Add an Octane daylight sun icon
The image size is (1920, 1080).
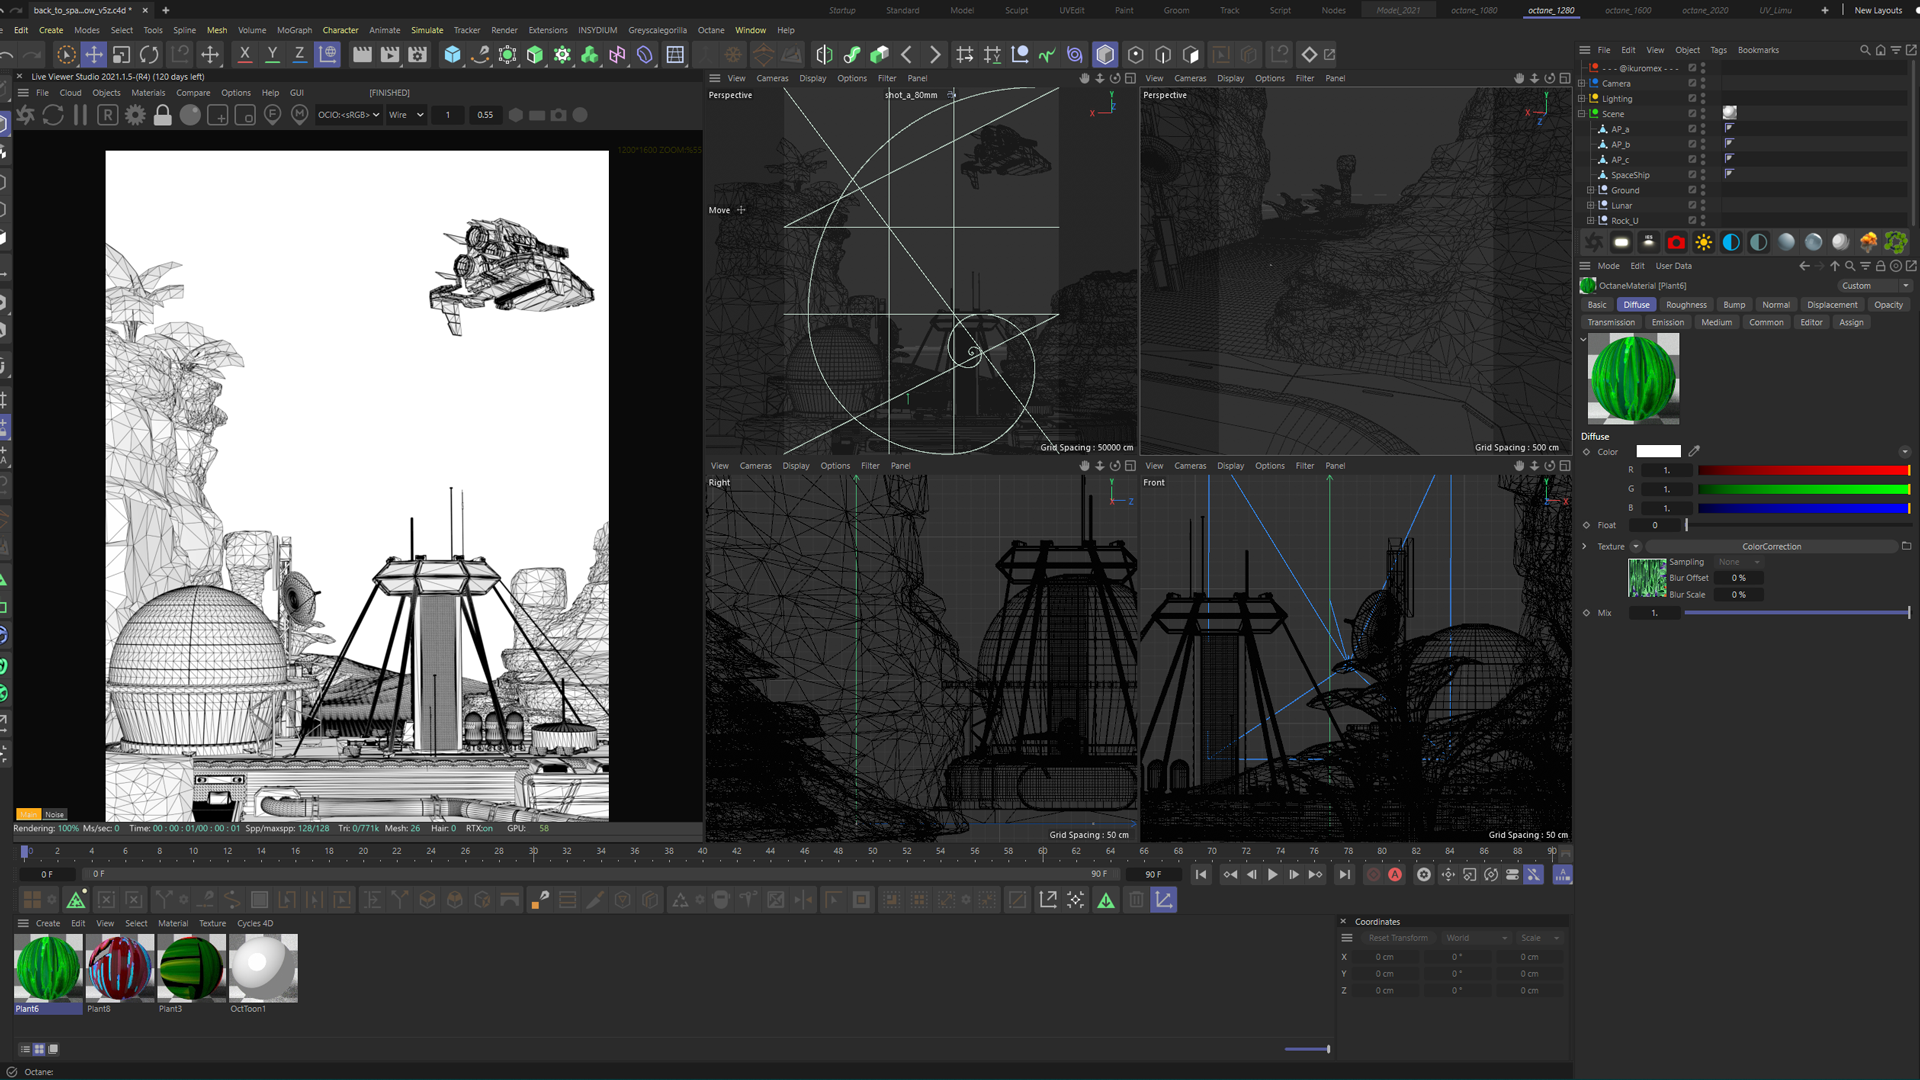(1703, 242)
